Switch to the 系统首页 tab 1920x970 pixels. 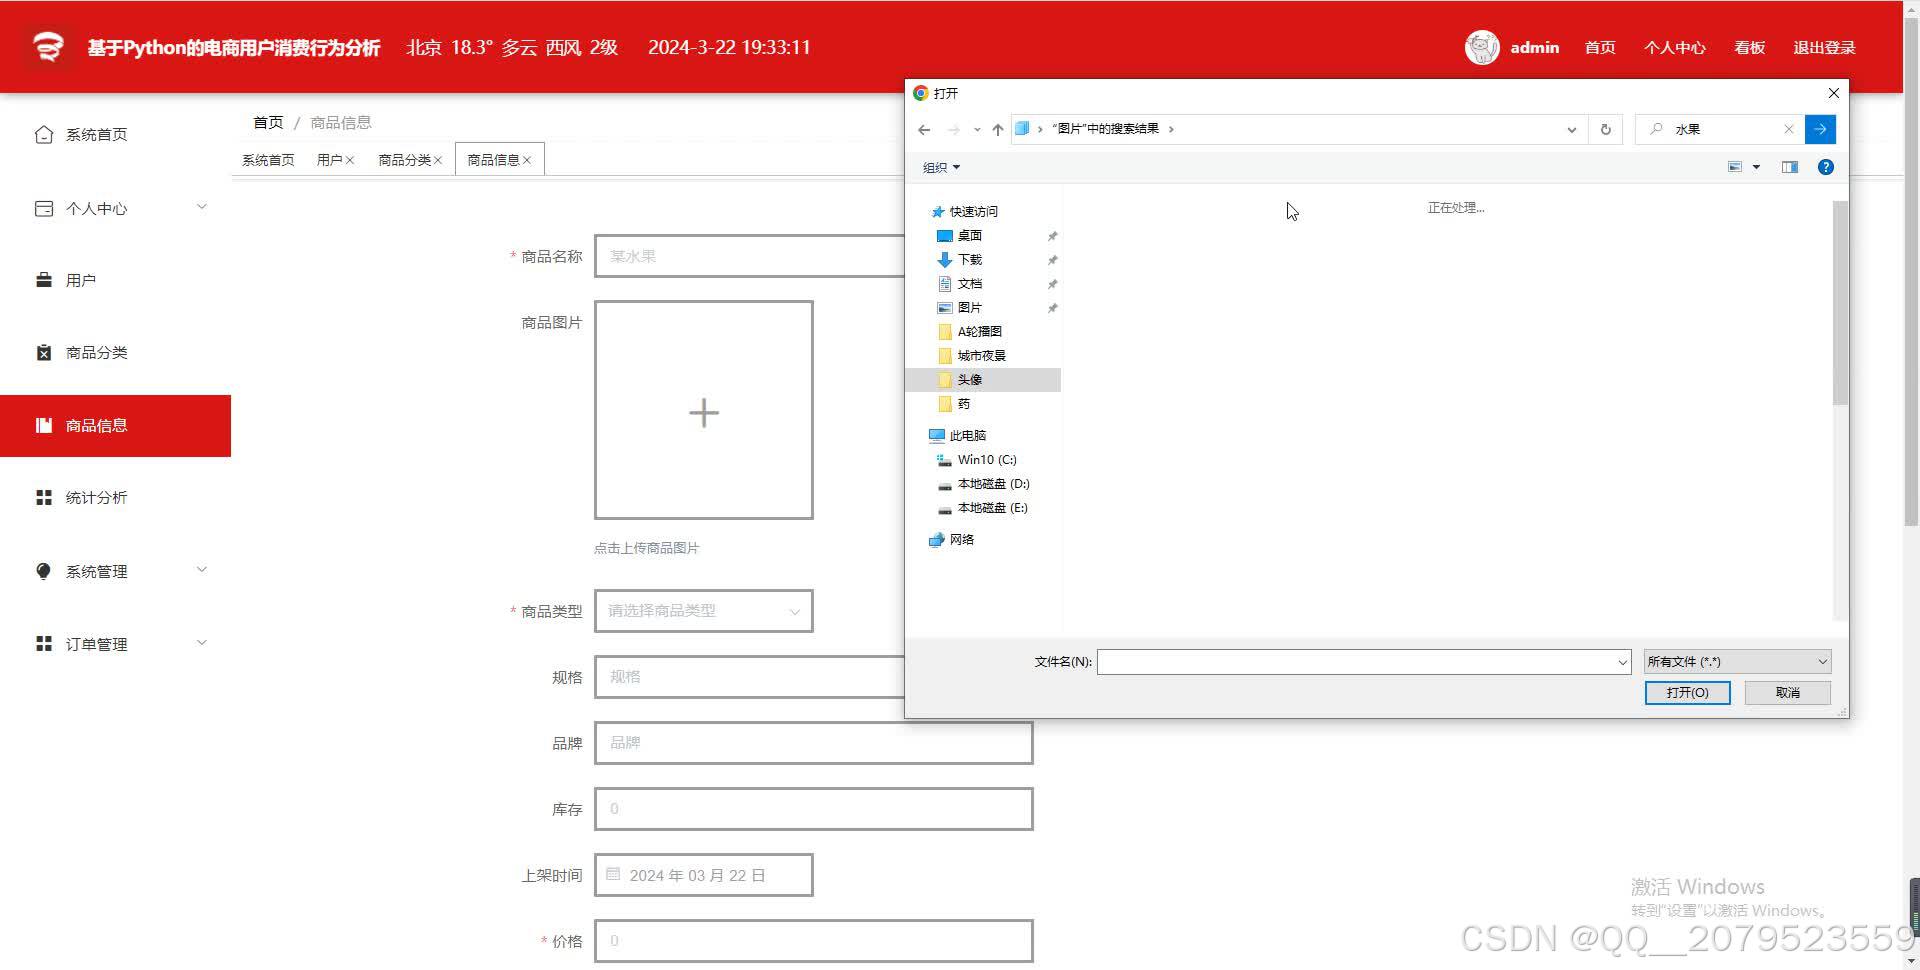tap(268, 160)
